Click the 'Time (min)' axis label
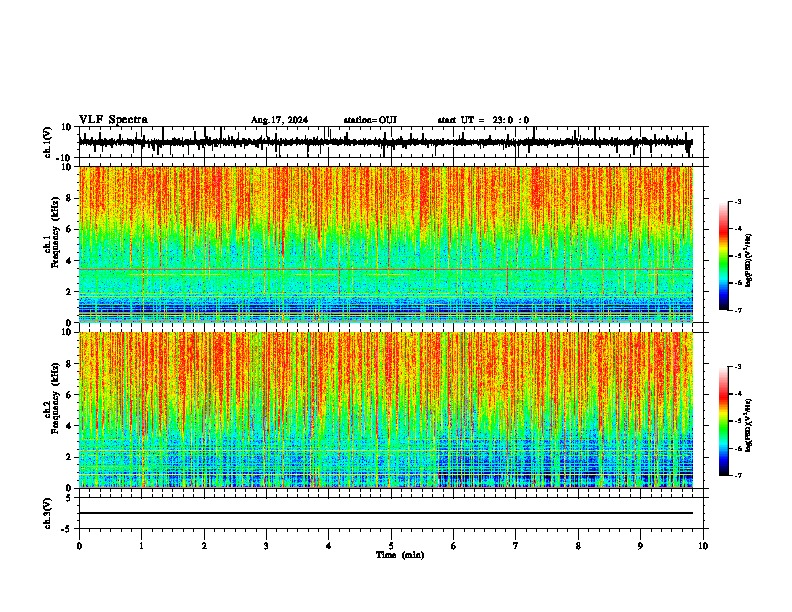The width and height of the screenshot is (792, 612). click(400, 555)
